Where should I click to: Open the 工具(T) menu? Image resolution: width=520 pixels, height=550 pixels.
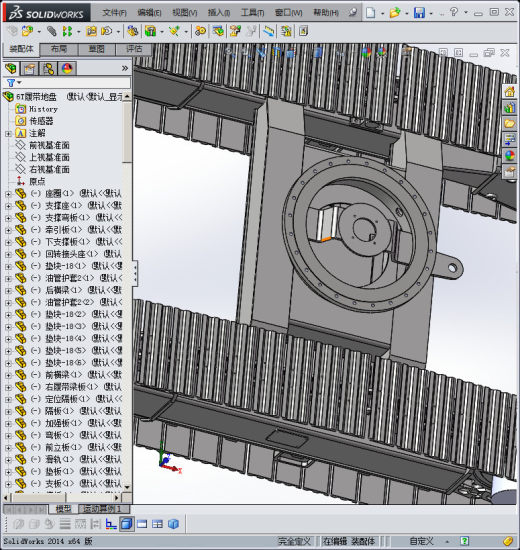pos(252,13)
